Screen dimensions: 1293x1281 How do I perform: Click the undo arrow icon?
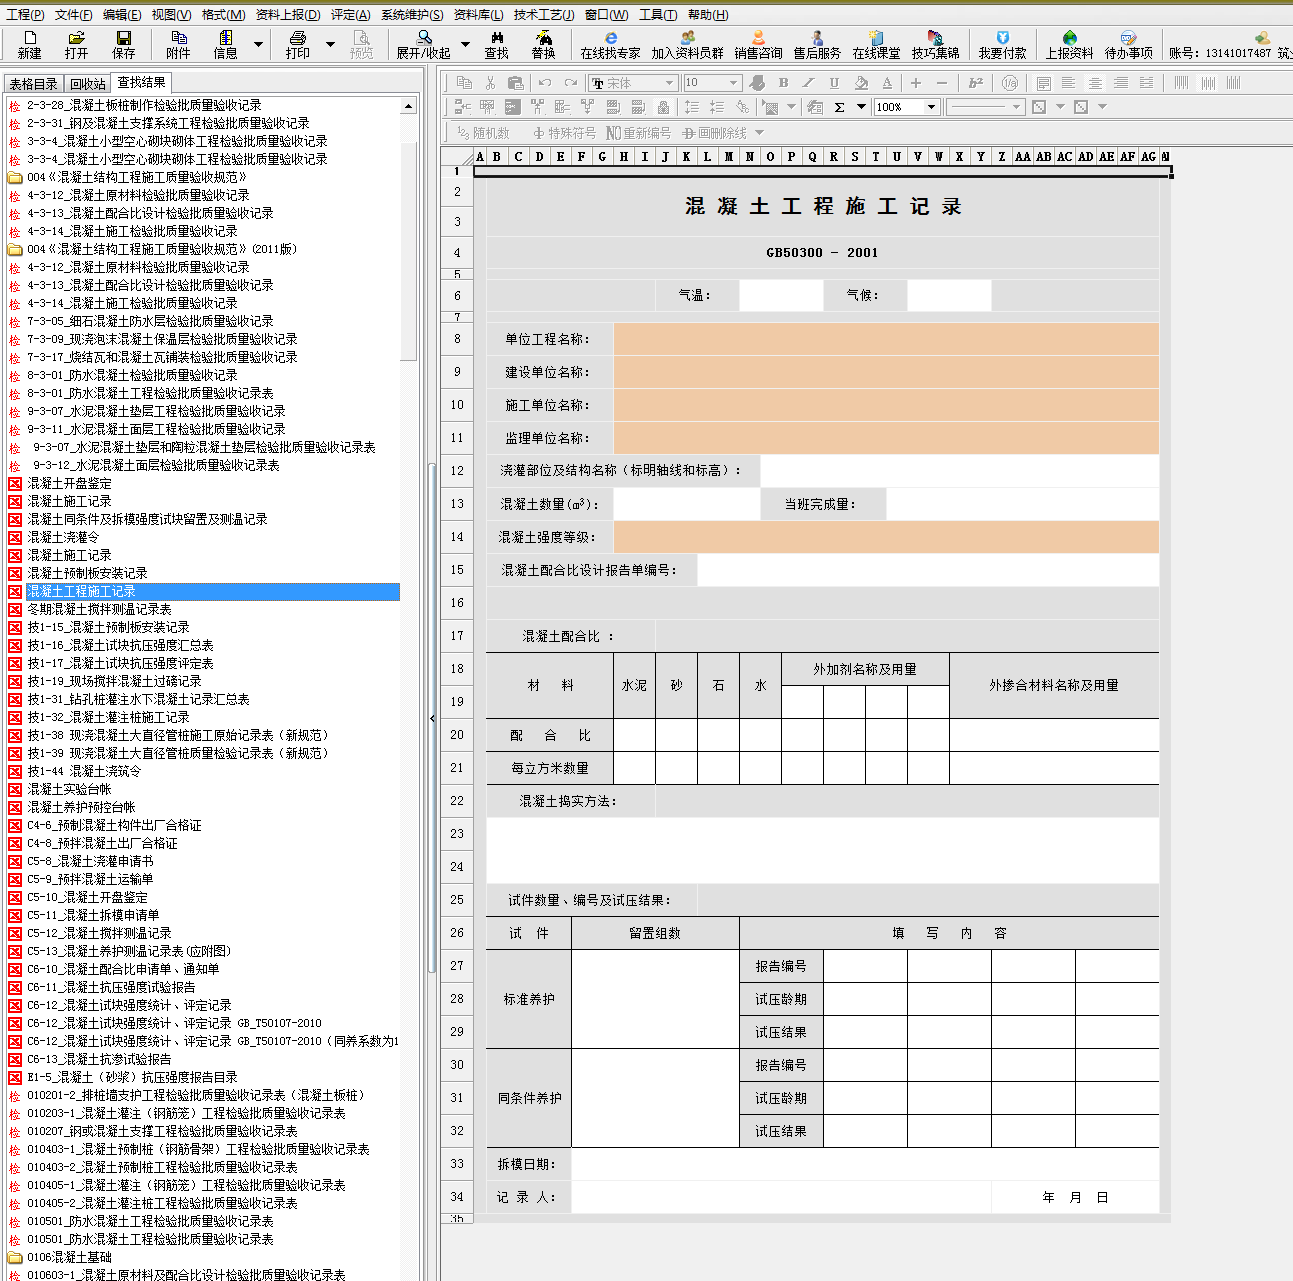(x=545, y=83)
